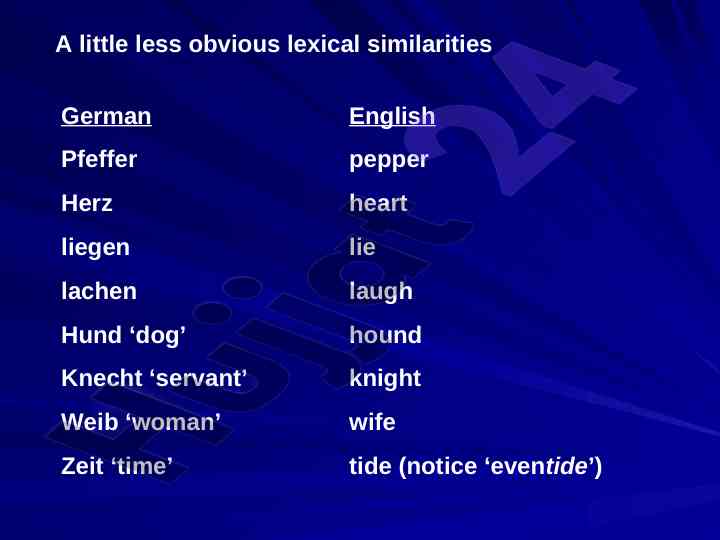Click the English word heart

pos(378,203)
